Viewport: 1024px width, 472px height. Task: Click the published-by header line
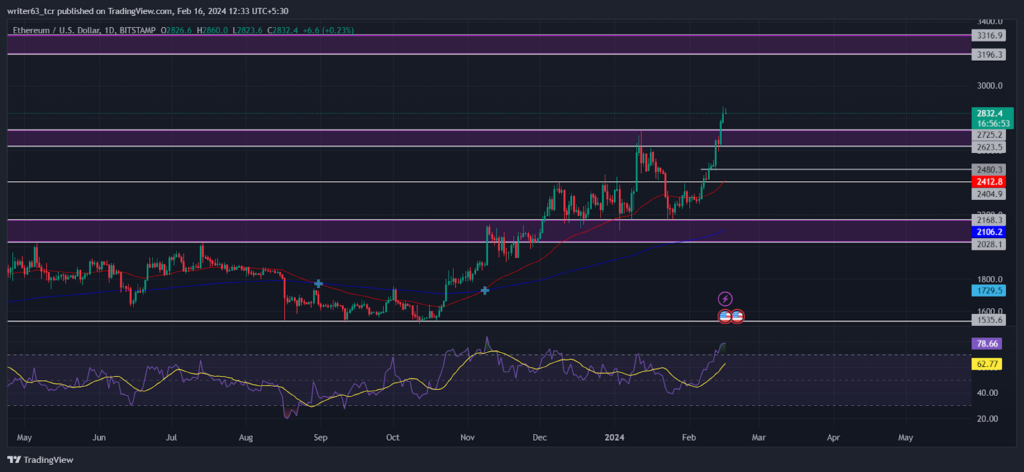148,11
